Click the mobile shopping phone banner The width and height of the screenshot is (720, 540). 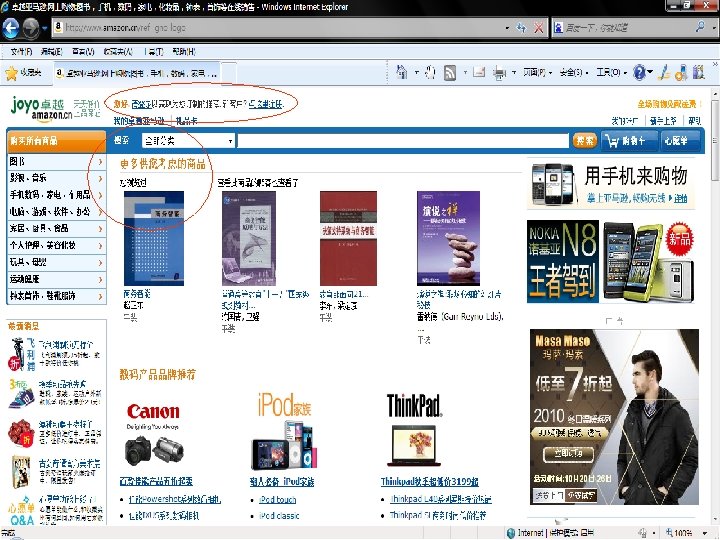coord(611,185)
